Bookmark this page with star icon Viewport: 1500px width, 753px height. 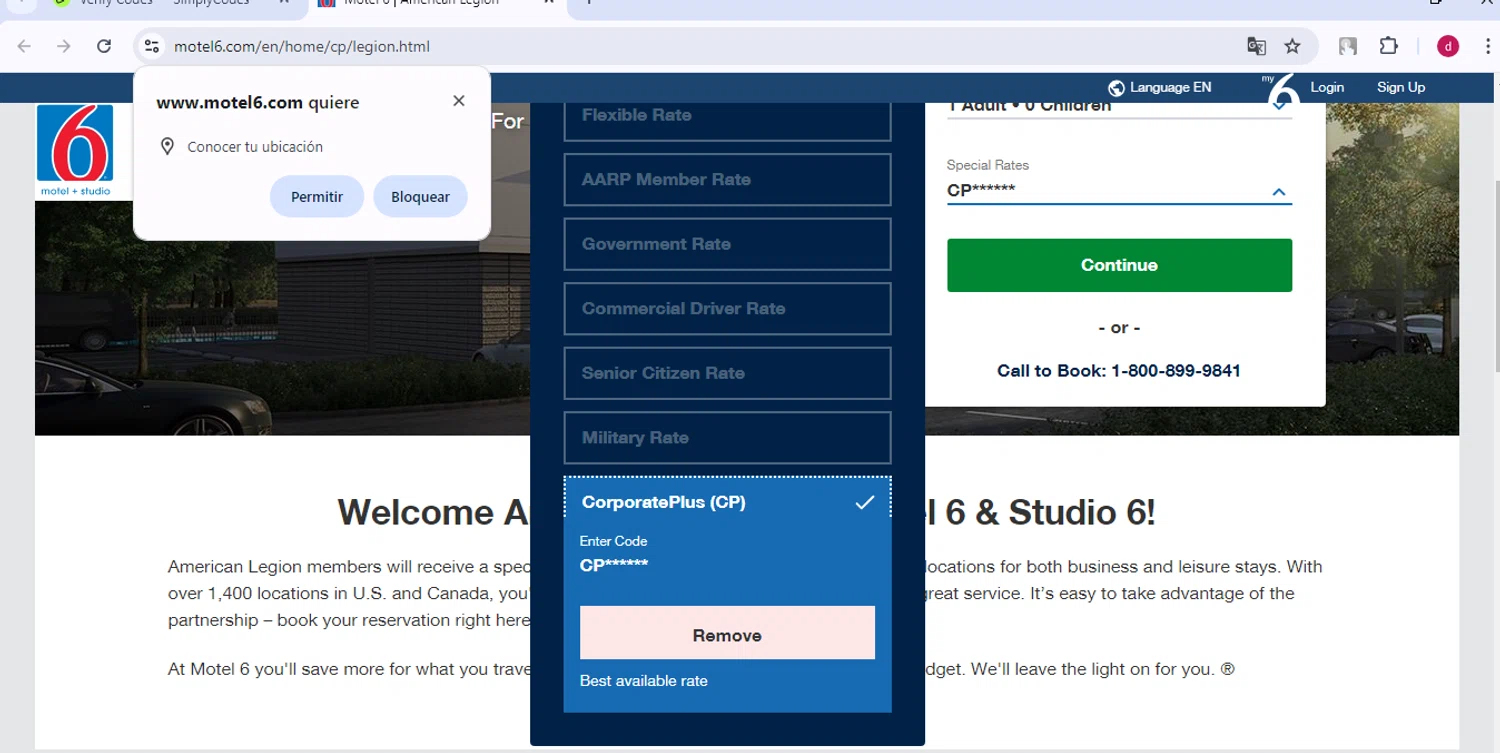(1292, 46)
